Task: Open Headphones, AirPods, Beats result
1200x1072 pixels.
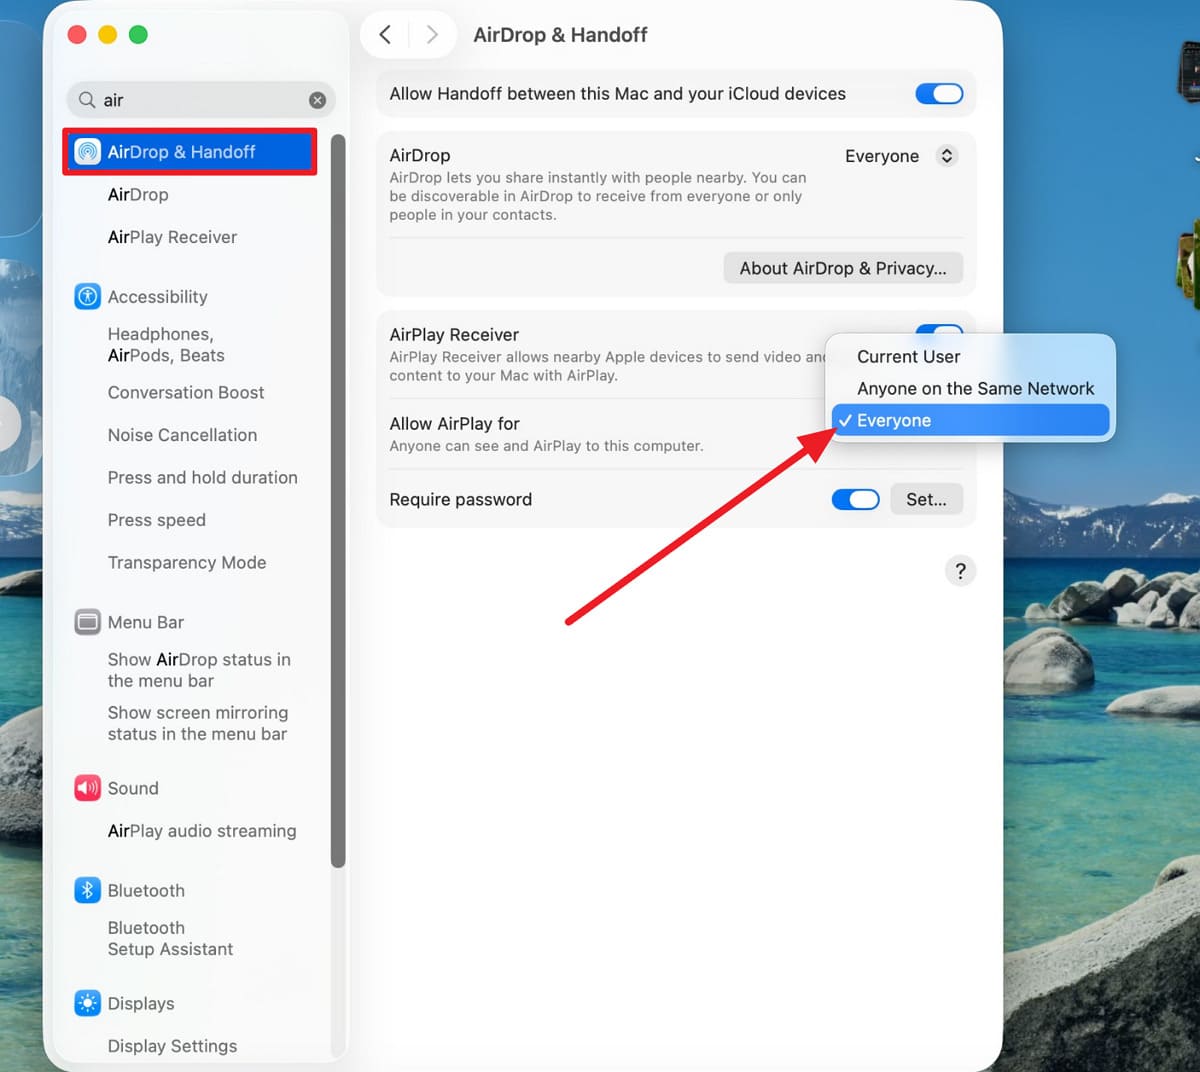Action: [x=166, y=345]
